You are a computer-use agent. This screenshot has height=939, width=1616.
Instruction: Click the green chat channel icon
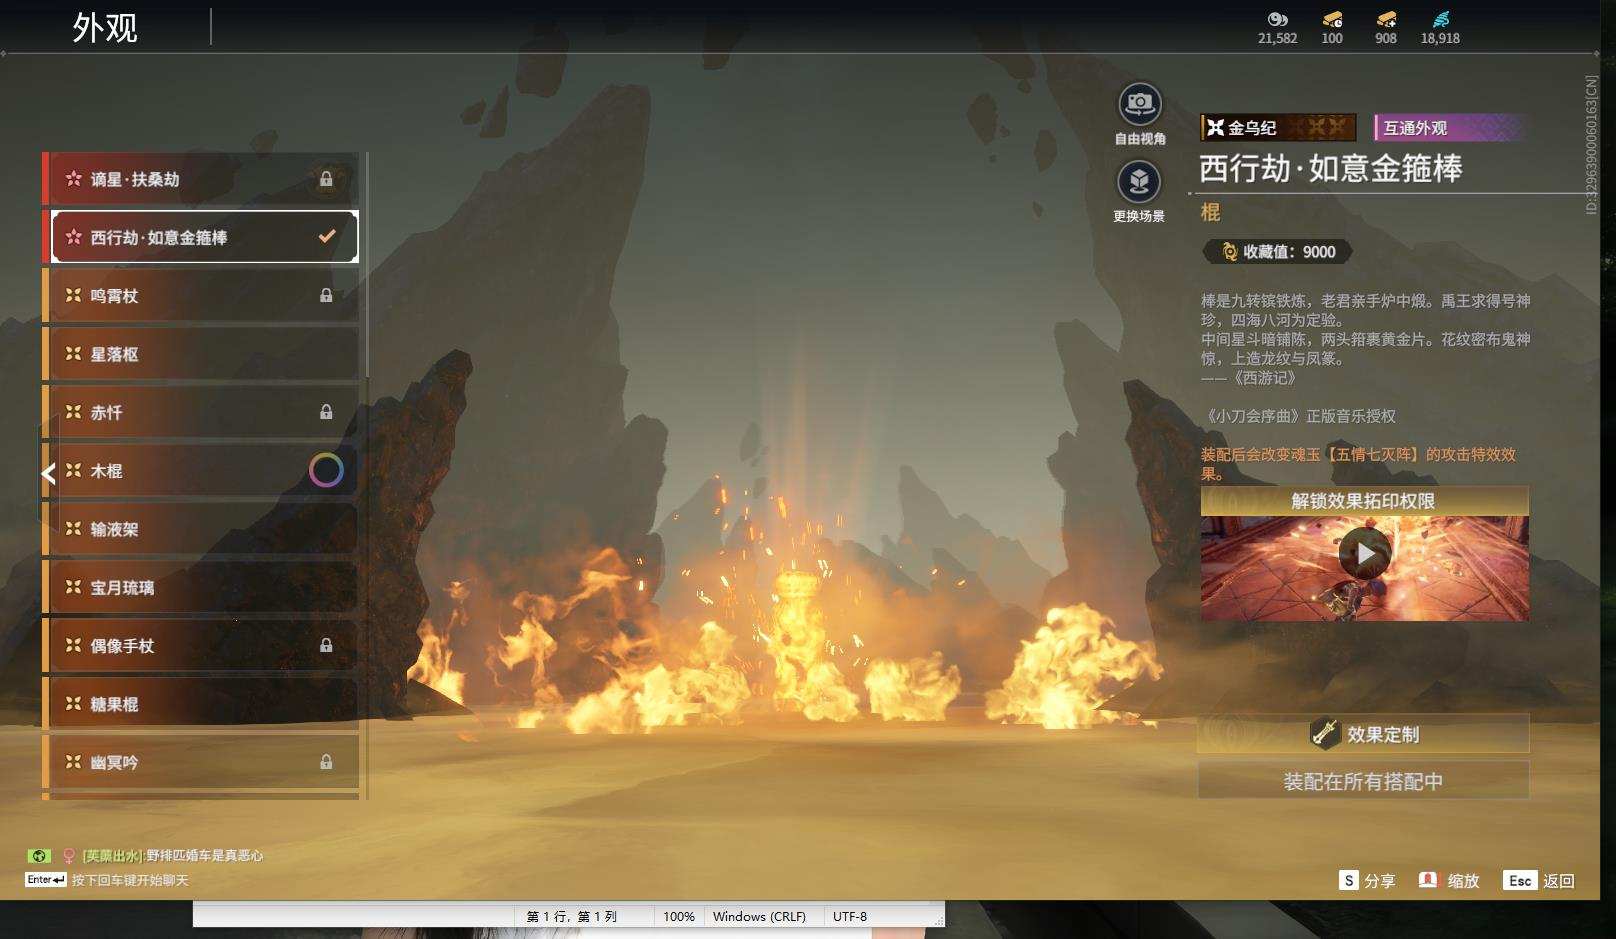click(38, 856)
